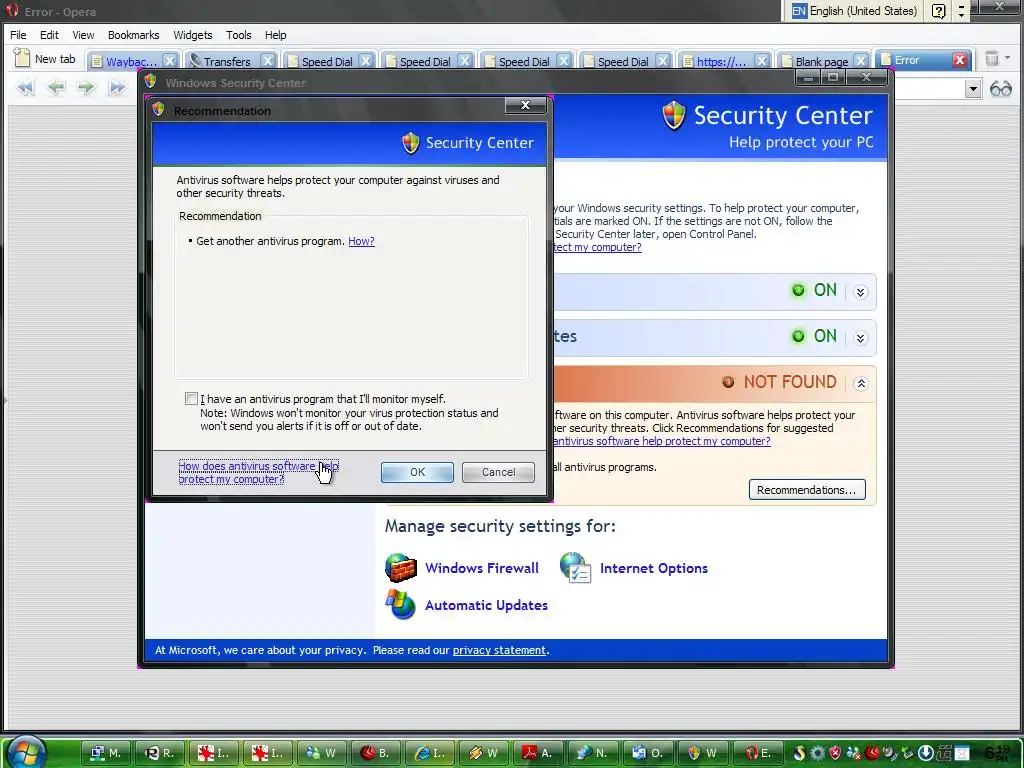Open the Tools menu
This screenshot has width=1024, height=768.
(x=238, y=35)
